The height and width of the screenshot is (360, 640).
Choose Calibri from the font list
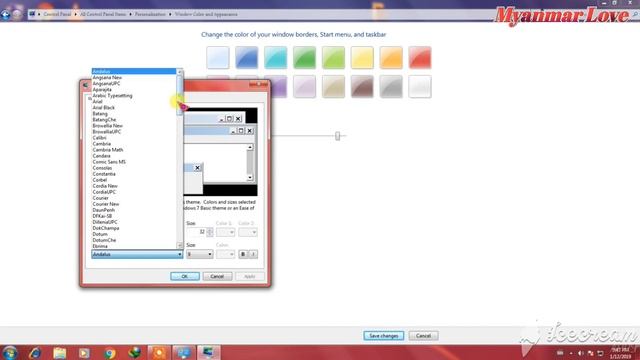[100, 138]
